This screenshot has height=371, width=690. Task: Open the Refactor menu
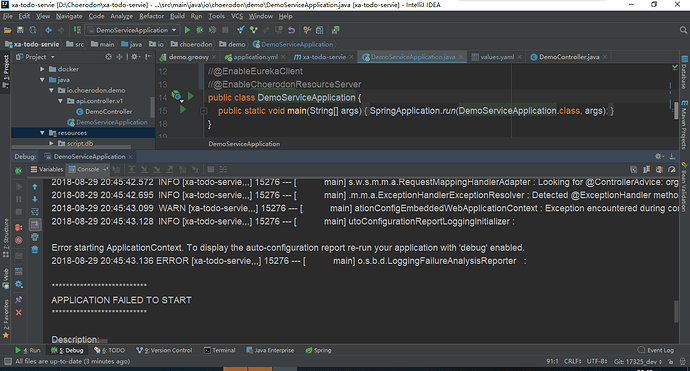tap(151, 16)
